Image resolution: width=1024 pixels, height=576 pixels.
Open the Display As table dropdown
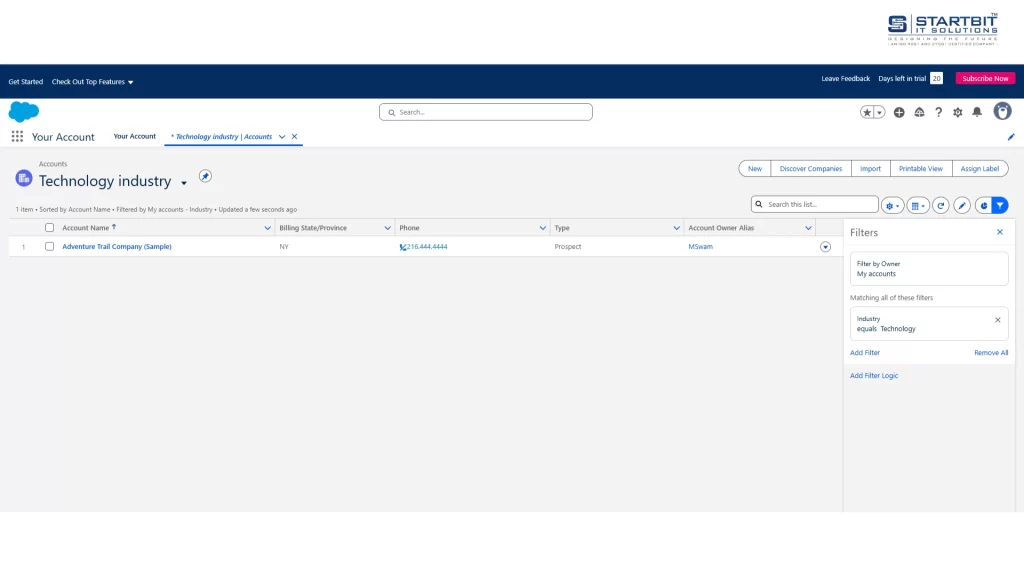point(918,205)
